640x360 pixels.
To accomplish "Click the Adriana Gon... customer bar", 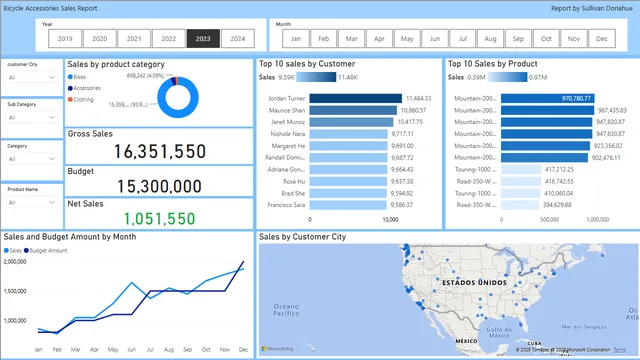I will click(348, 169).
